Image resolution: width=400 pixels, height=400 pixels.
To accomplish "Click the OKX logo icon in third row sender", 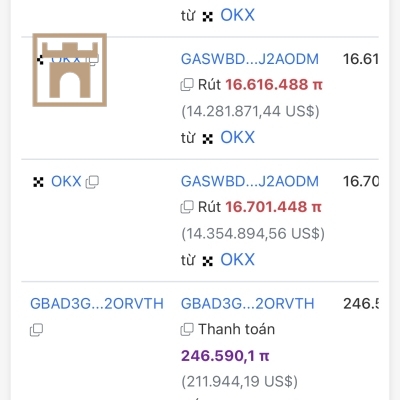I will click(x=38, y=182).
